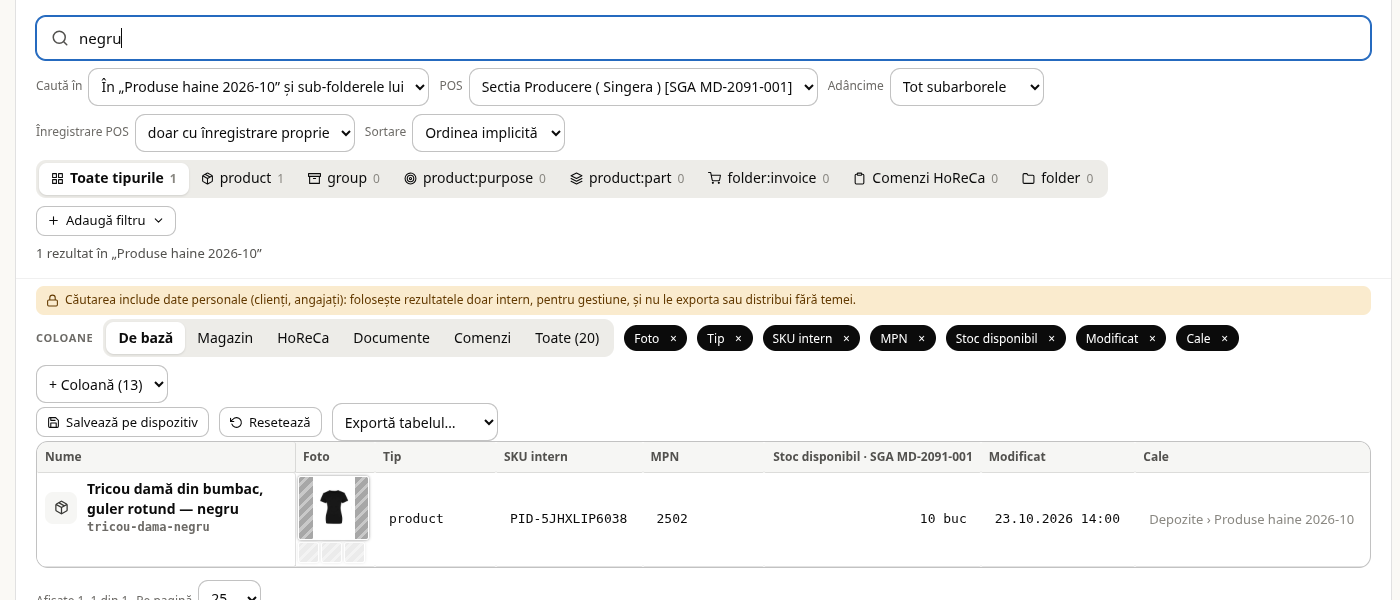Remove the MPN column chip
Image resolution: width=1400 pixels, height=600 pixels.
tap(921, 339)
